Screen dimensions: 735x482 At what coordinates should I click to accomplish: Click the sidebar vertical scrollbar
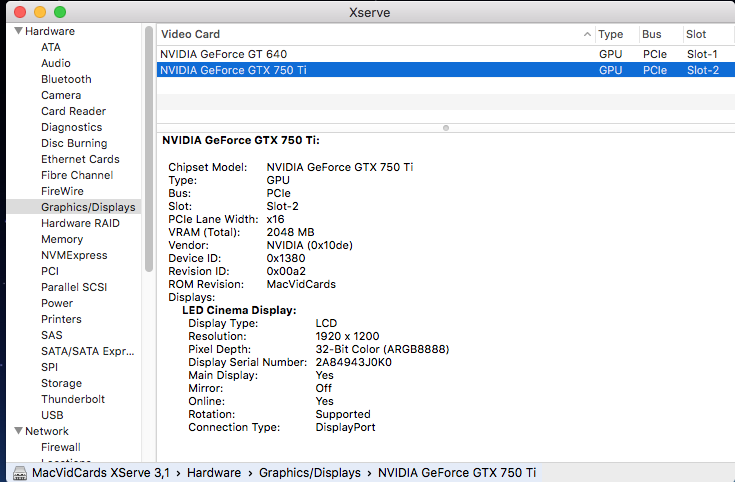[x=149, y=149]
